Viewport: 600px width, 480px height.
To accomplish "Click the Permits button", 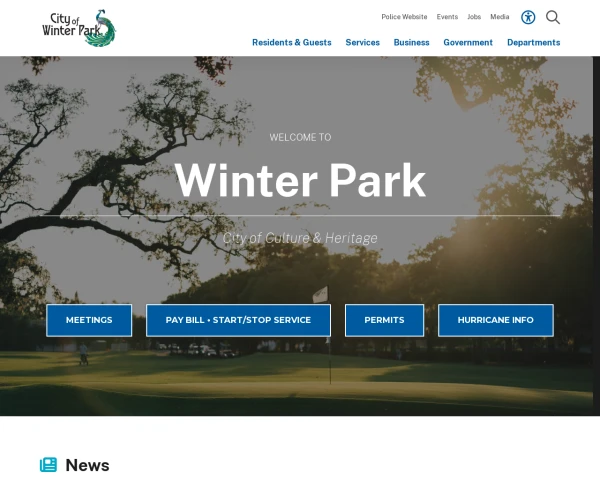I will (x=384, y=320).
